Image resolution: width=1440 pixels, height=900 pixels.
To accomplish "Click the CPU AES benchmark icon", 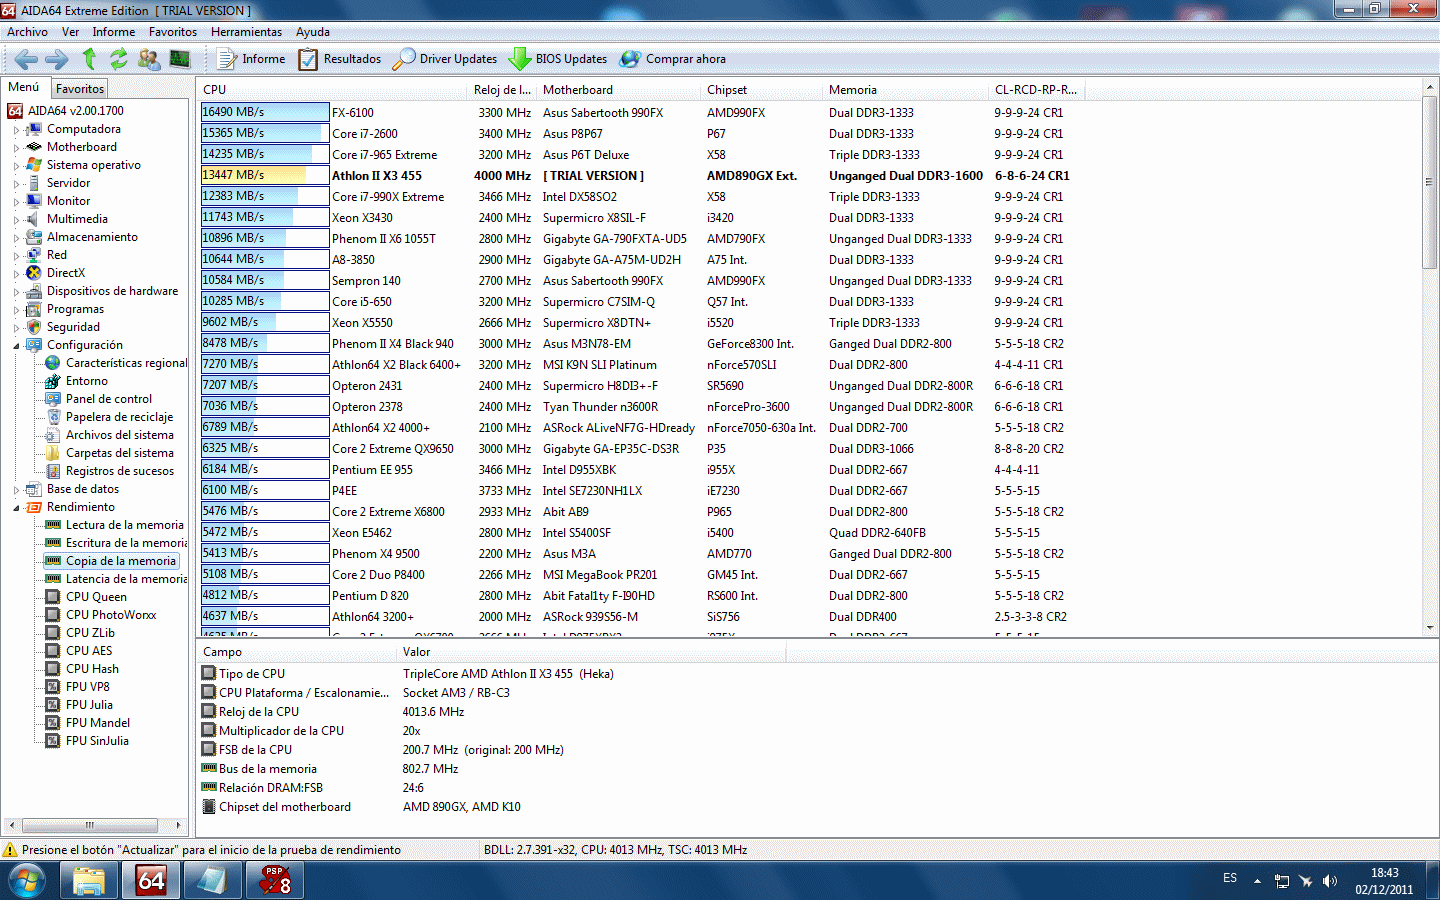I will click(53, 651).
